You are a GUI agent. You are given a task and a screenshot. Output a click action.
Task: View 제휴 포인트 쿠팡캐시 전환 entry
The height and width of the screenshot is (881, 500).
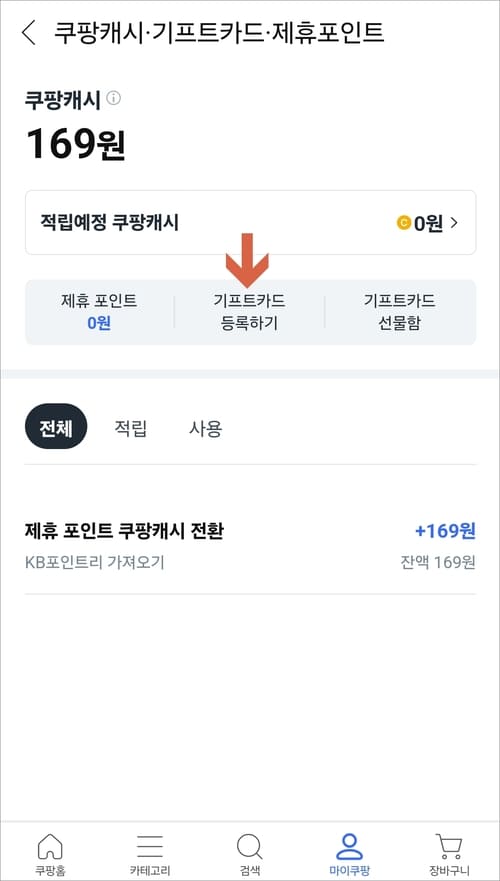click(251, 544)
